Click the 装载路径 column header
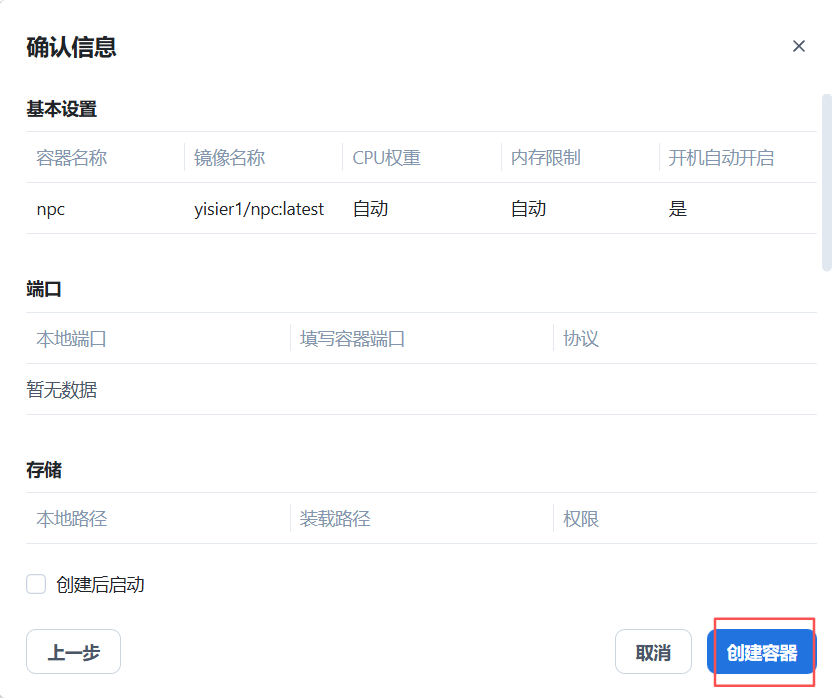This screenshot has width=835, height=698. (x=334, y=518)
